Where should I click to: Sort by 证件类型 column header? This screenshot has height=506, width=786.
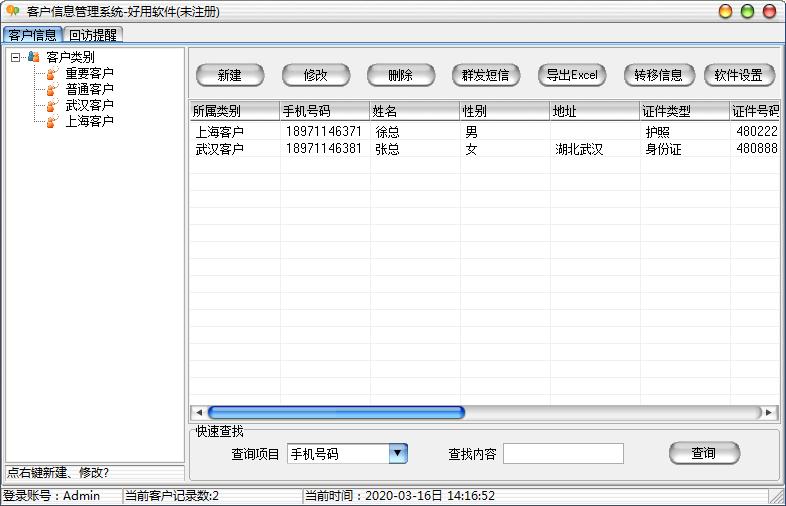point(685,111)
